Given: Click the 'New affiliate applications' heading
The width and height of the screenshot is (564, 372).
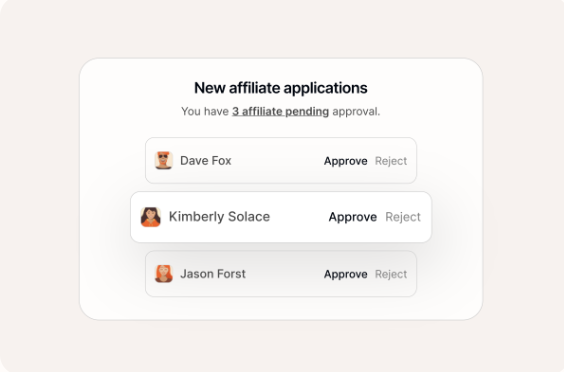Looking at the screenshot, I should tap(281, 88).
